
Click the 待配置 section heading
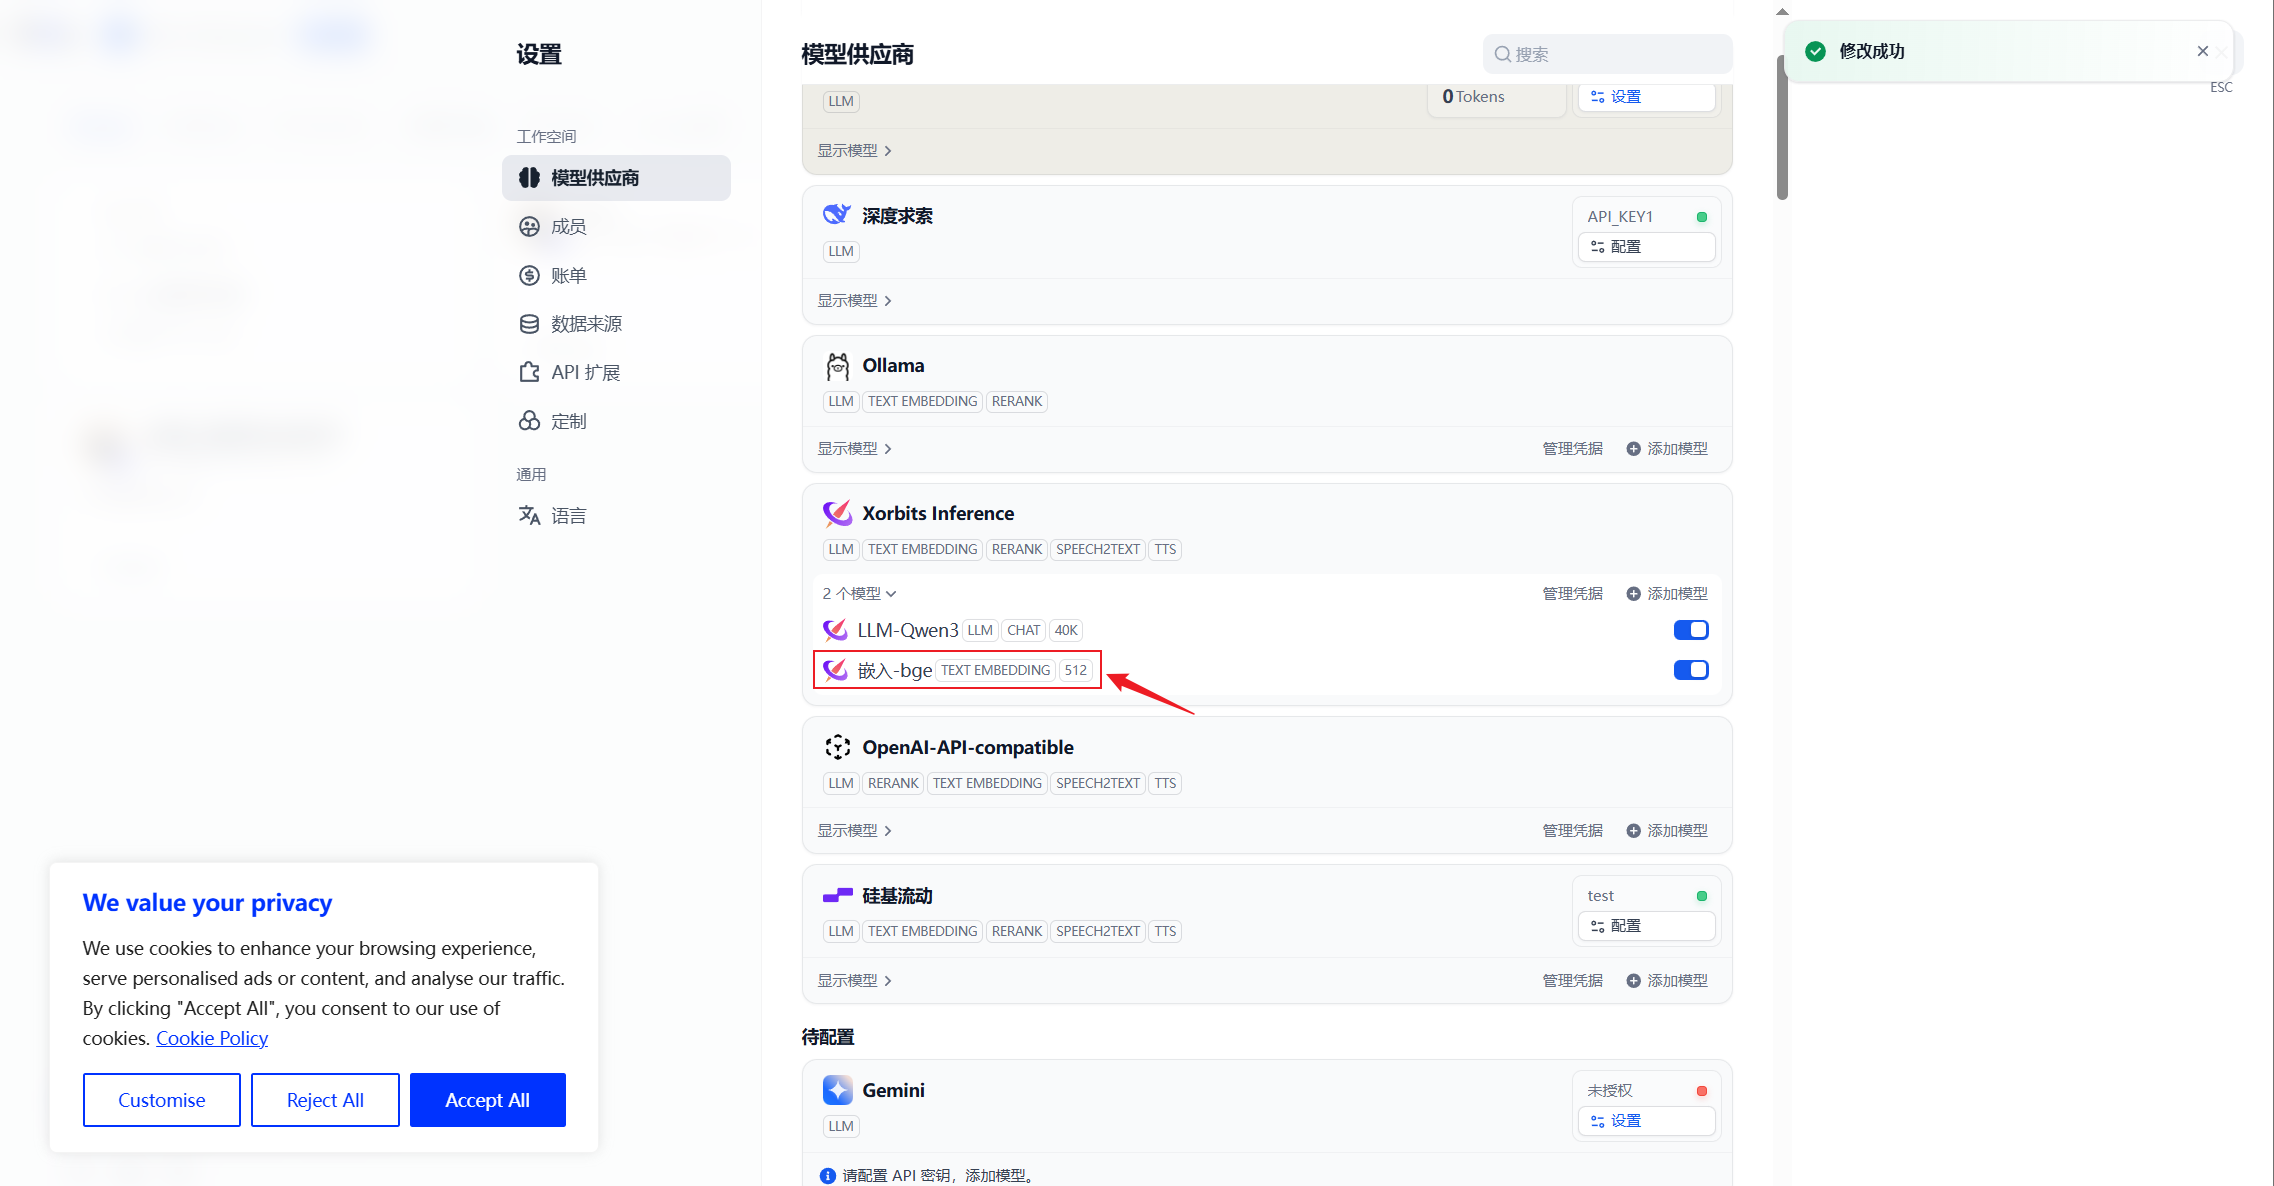point(828,1037)
